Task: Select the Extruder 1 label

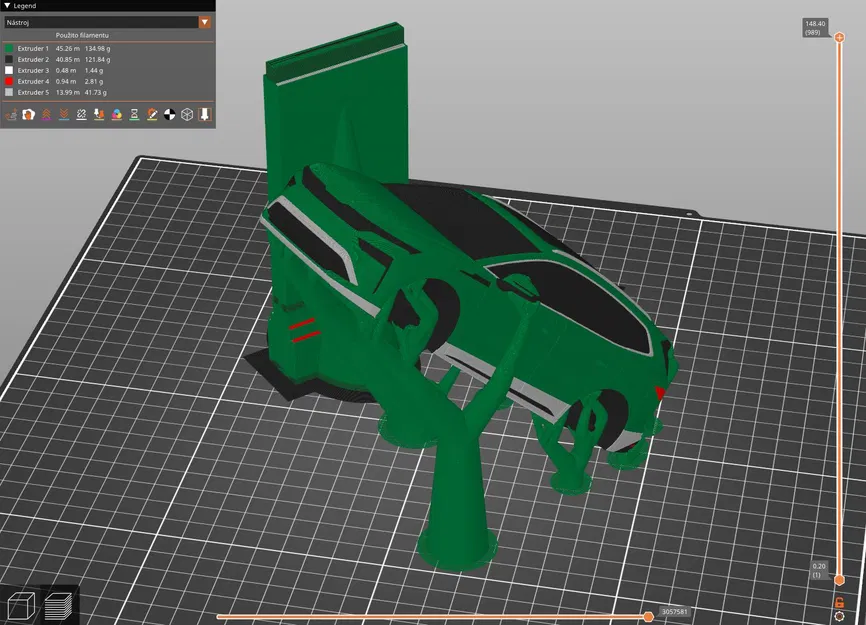Action: coord(33,49)
